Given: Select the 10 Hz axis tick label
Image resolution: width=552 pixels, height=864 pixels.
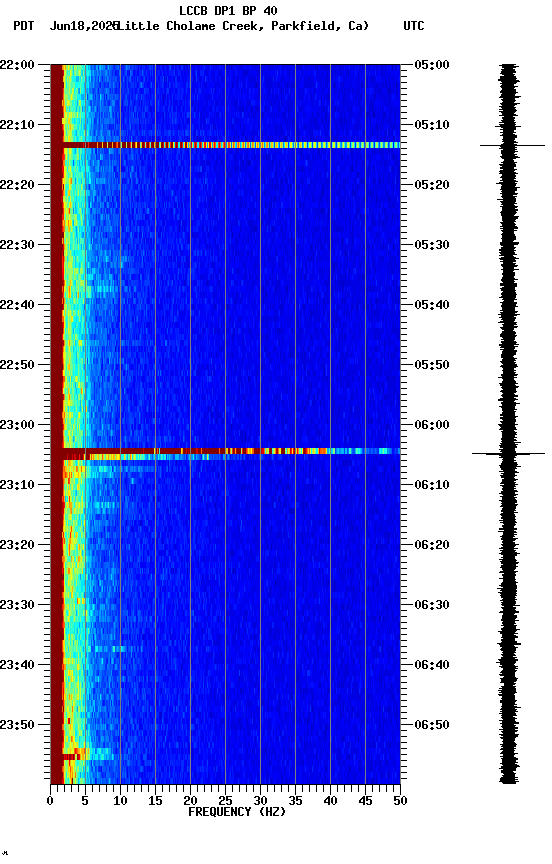Looking at the screenshot, I should (120, 802).
